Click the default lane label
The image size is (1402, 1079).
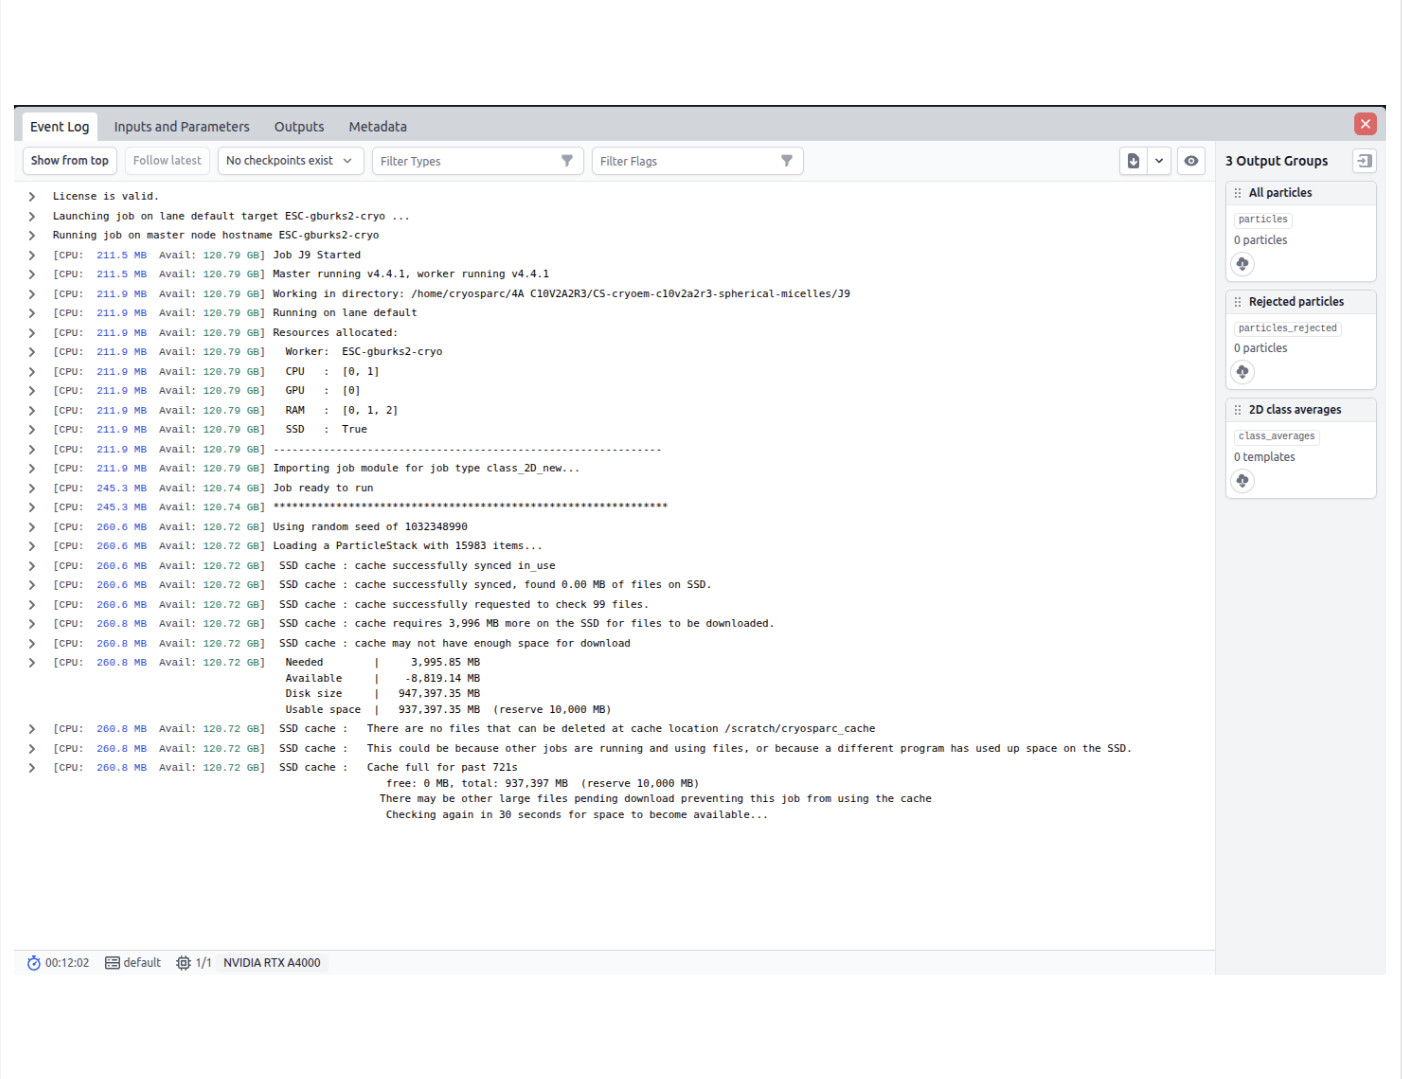coord(142,963)
